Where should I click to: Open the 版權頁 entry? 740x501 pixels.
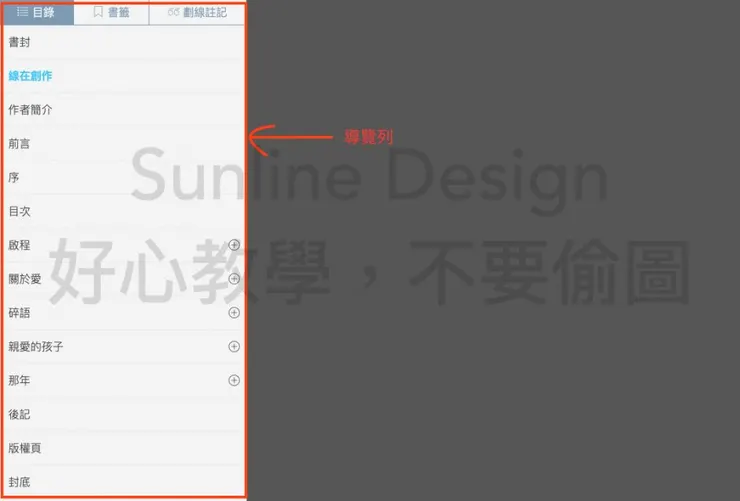(124, 448)
